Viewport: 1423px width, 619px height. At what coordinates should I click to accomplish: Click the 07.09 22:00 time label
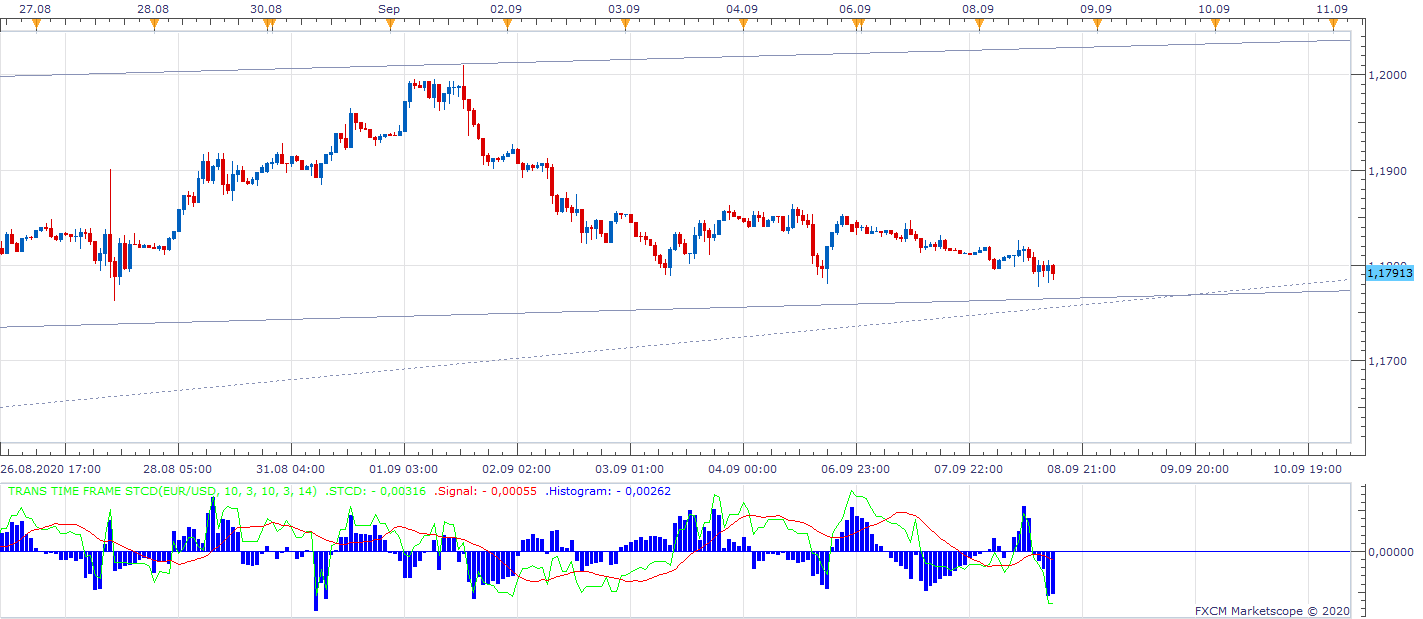click(x=969, y=468)
